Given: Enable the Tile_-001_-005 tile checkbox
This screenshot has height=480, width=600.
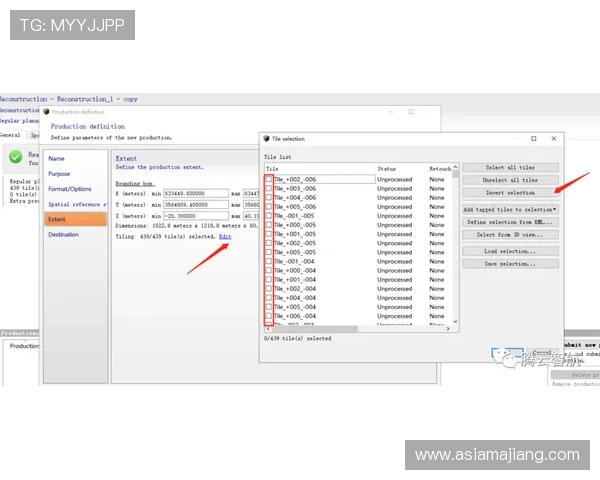Looking at the screenshot, I should tap(268, 215).
